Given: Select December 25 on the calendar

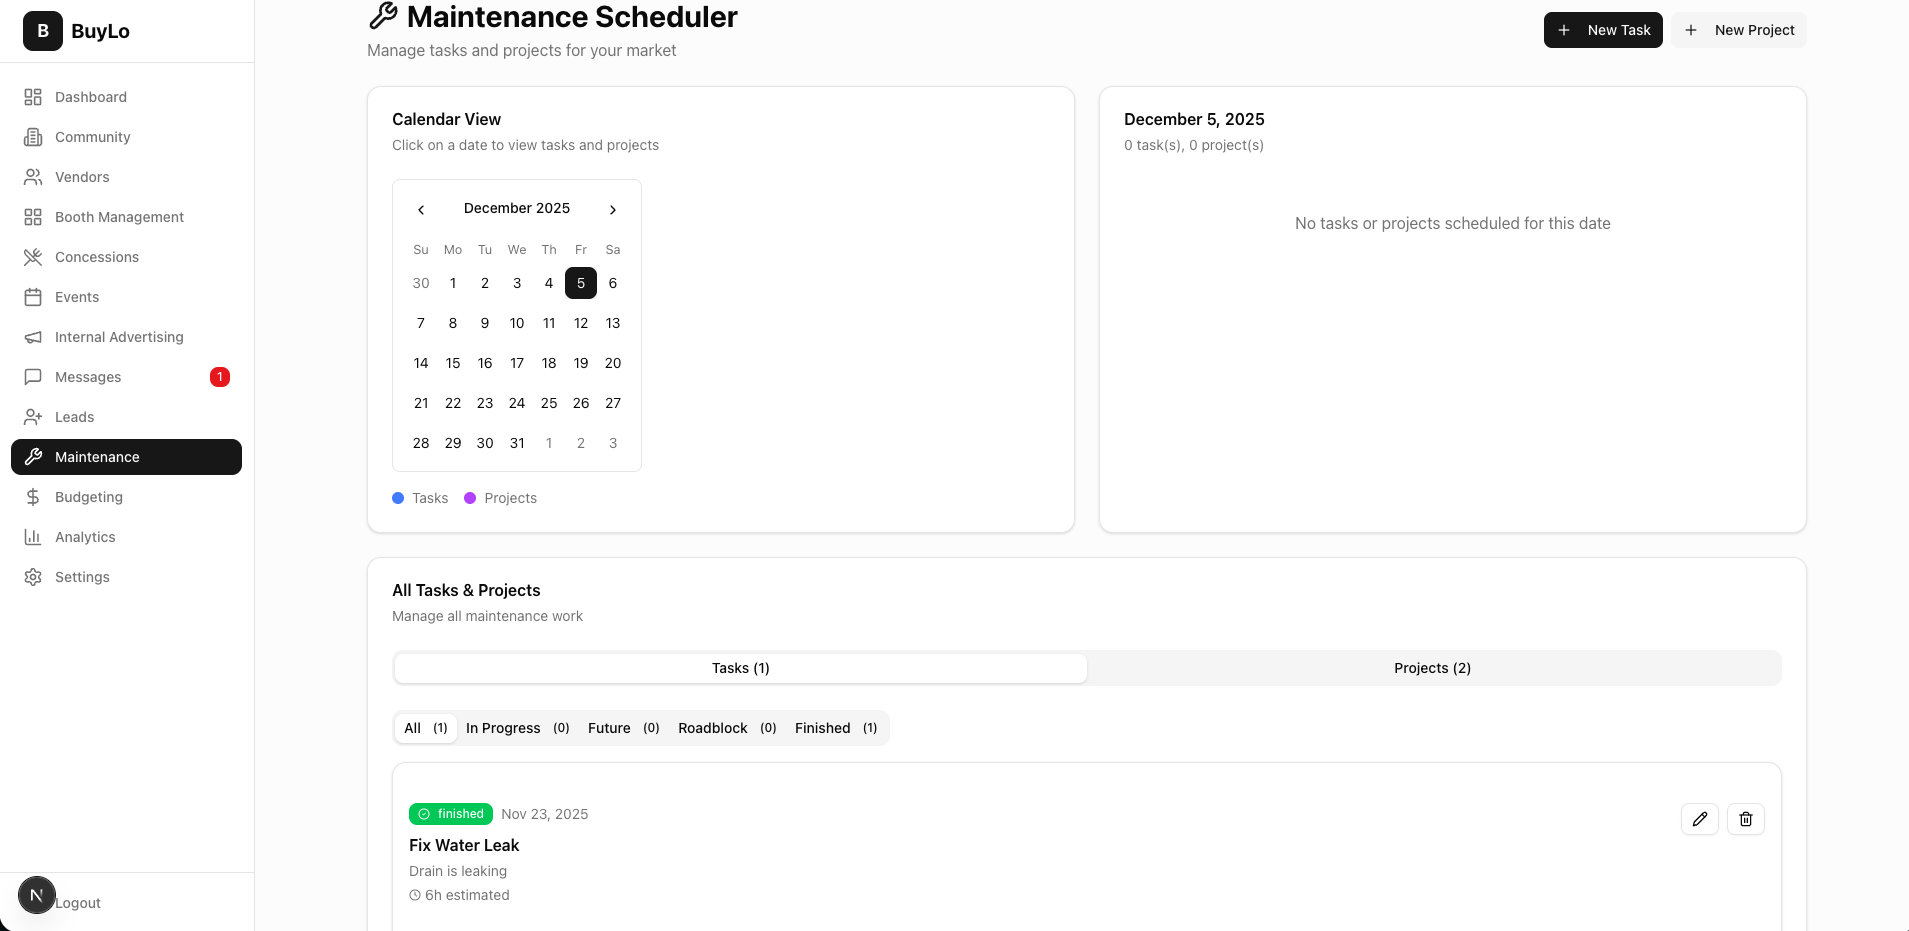Looking at the screenshot, I should [548, 403].
